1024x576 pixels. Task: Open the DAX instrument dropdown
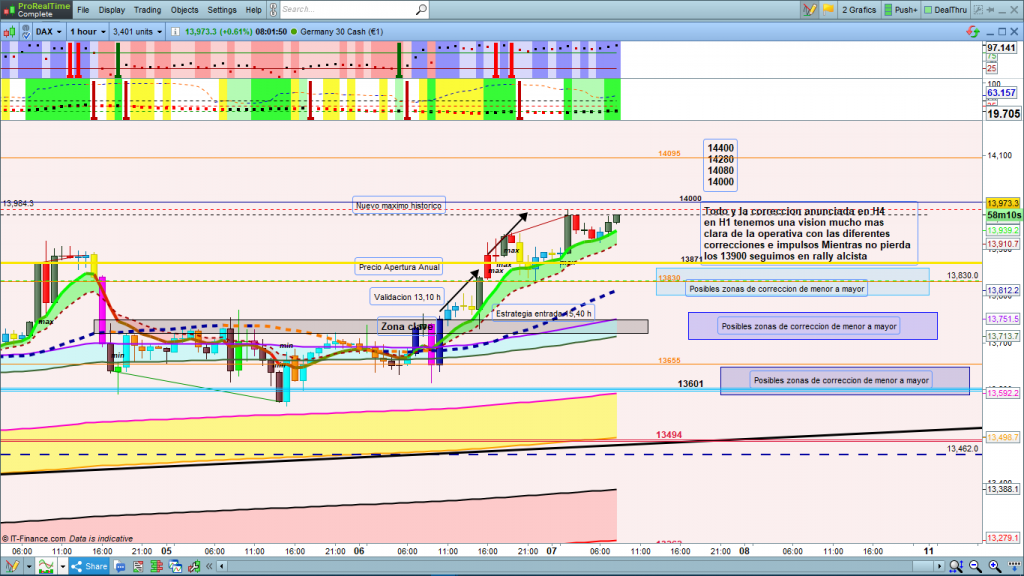tap(49, 31)
